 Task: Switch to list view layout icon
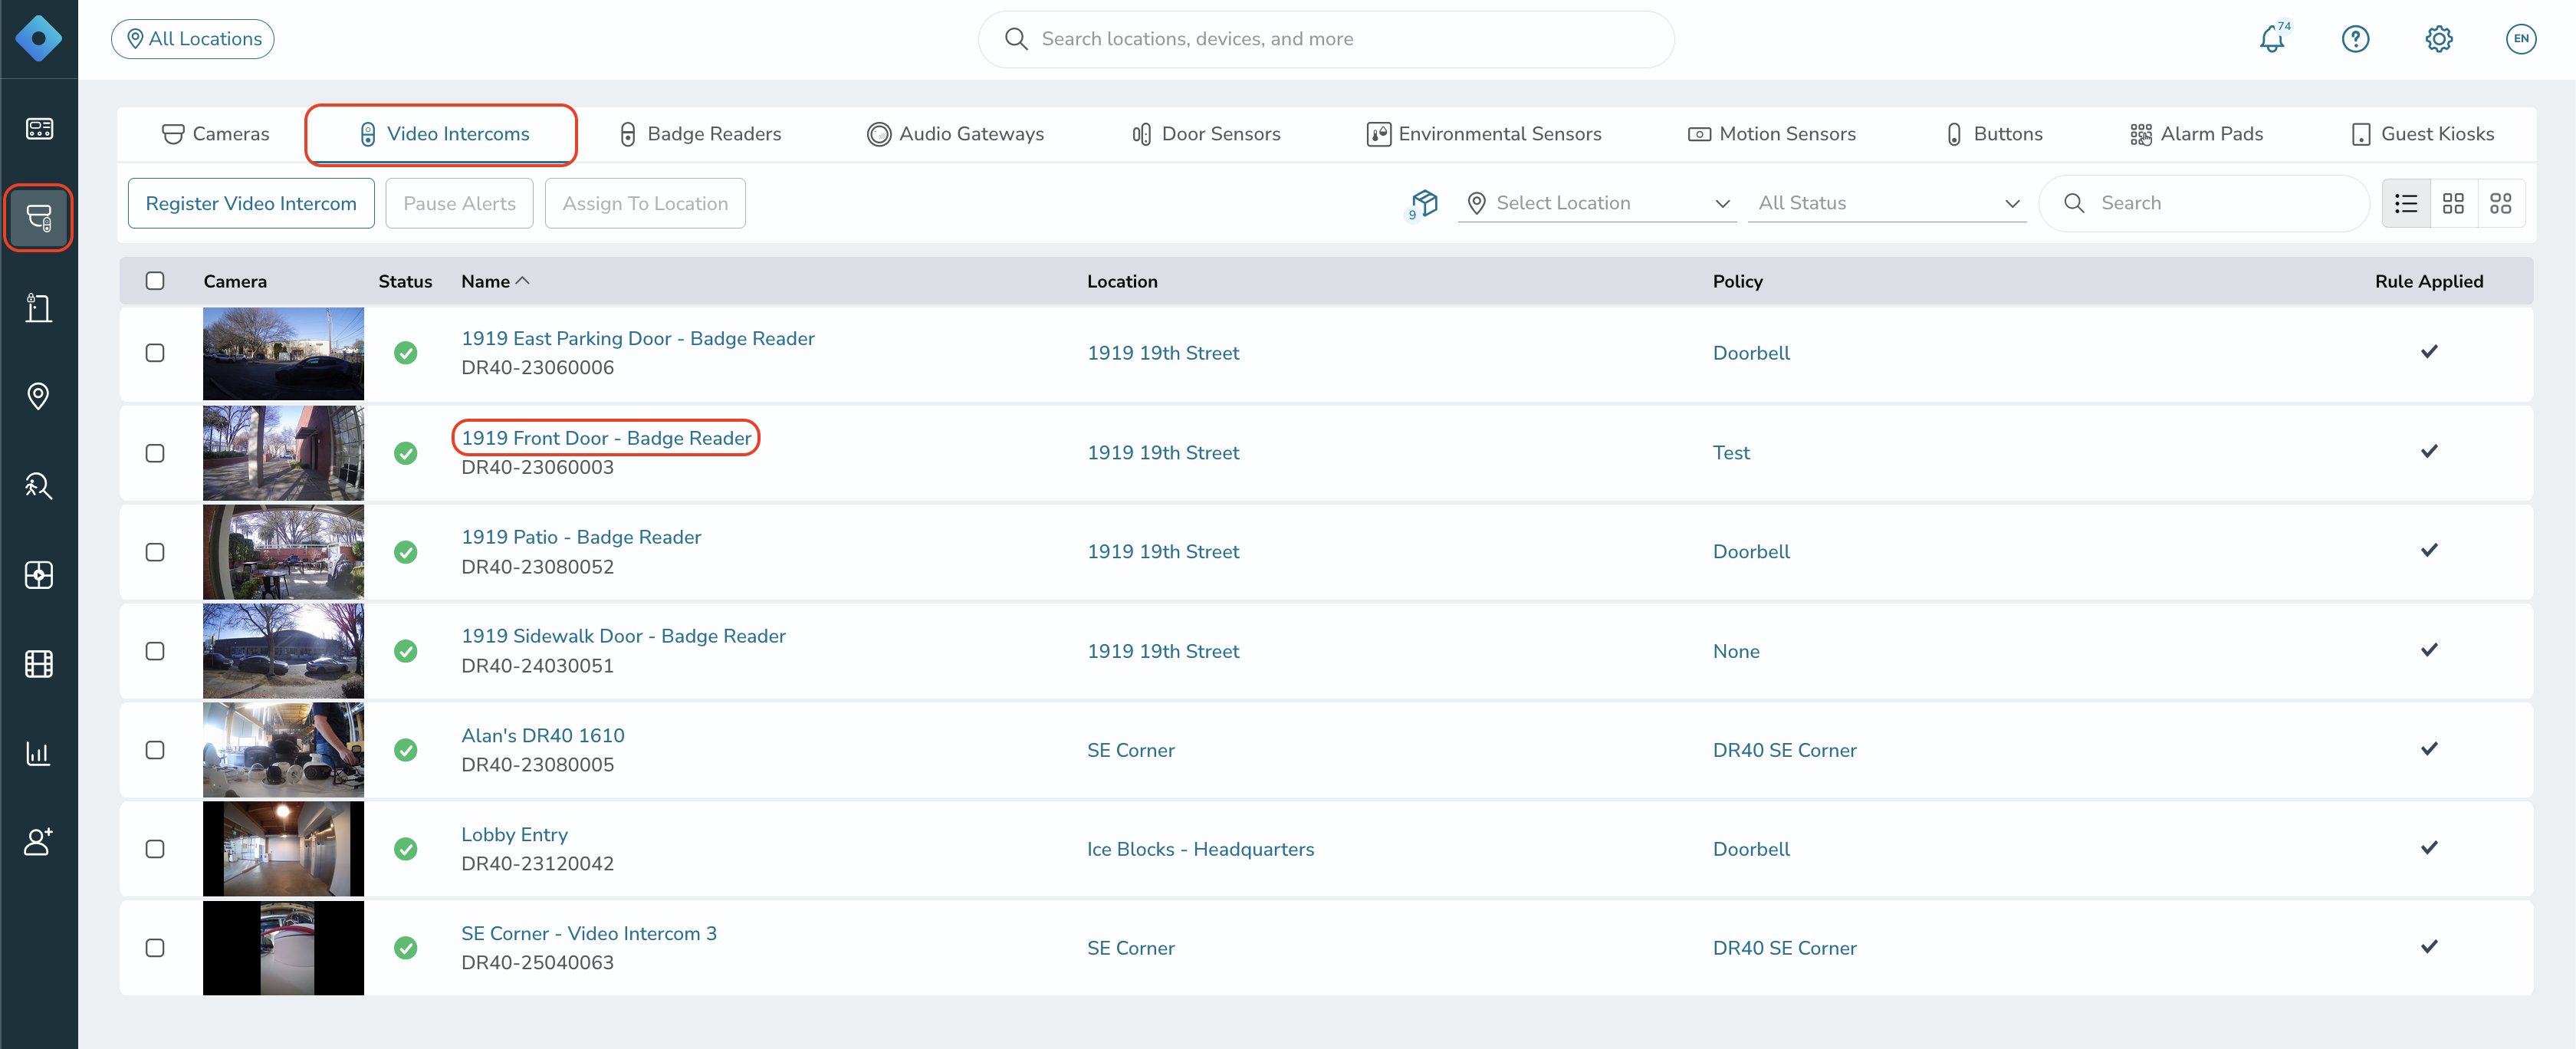pos(2405,203)
